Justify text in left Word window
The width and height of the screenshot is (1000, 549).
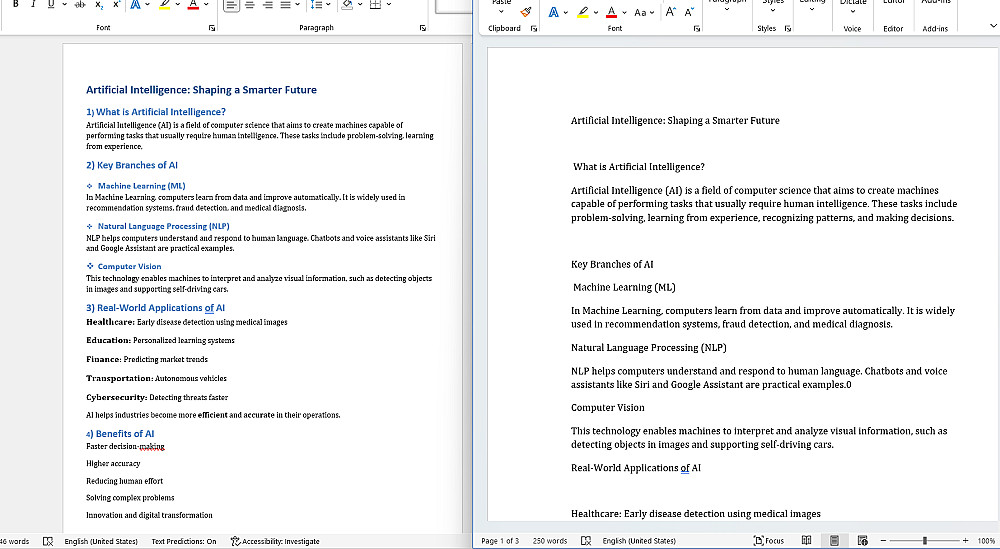click(x=285, y=4)
